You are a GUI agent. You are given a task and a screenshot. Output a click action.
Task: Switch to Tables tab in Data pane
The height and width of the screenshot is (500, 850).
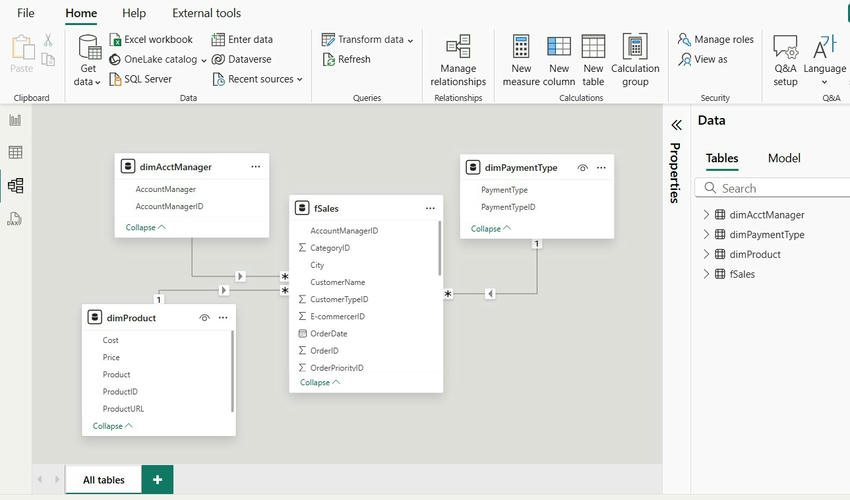pyautogui.click(x=722, y=158)
